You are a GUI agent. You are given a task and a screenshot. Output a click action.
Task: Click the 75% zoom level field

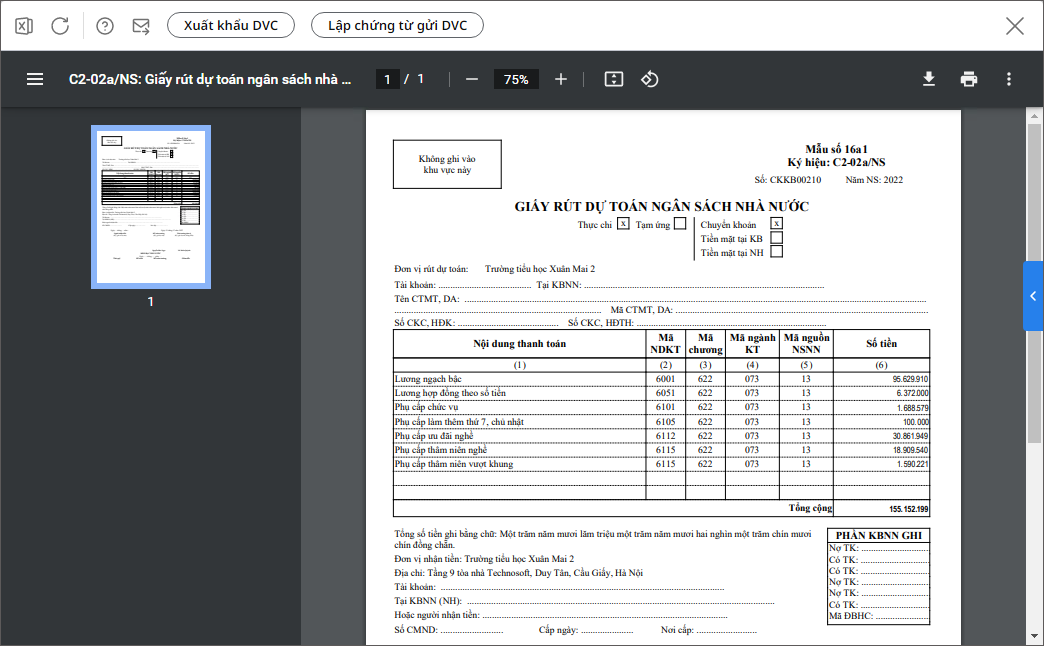tap(516, 79)
